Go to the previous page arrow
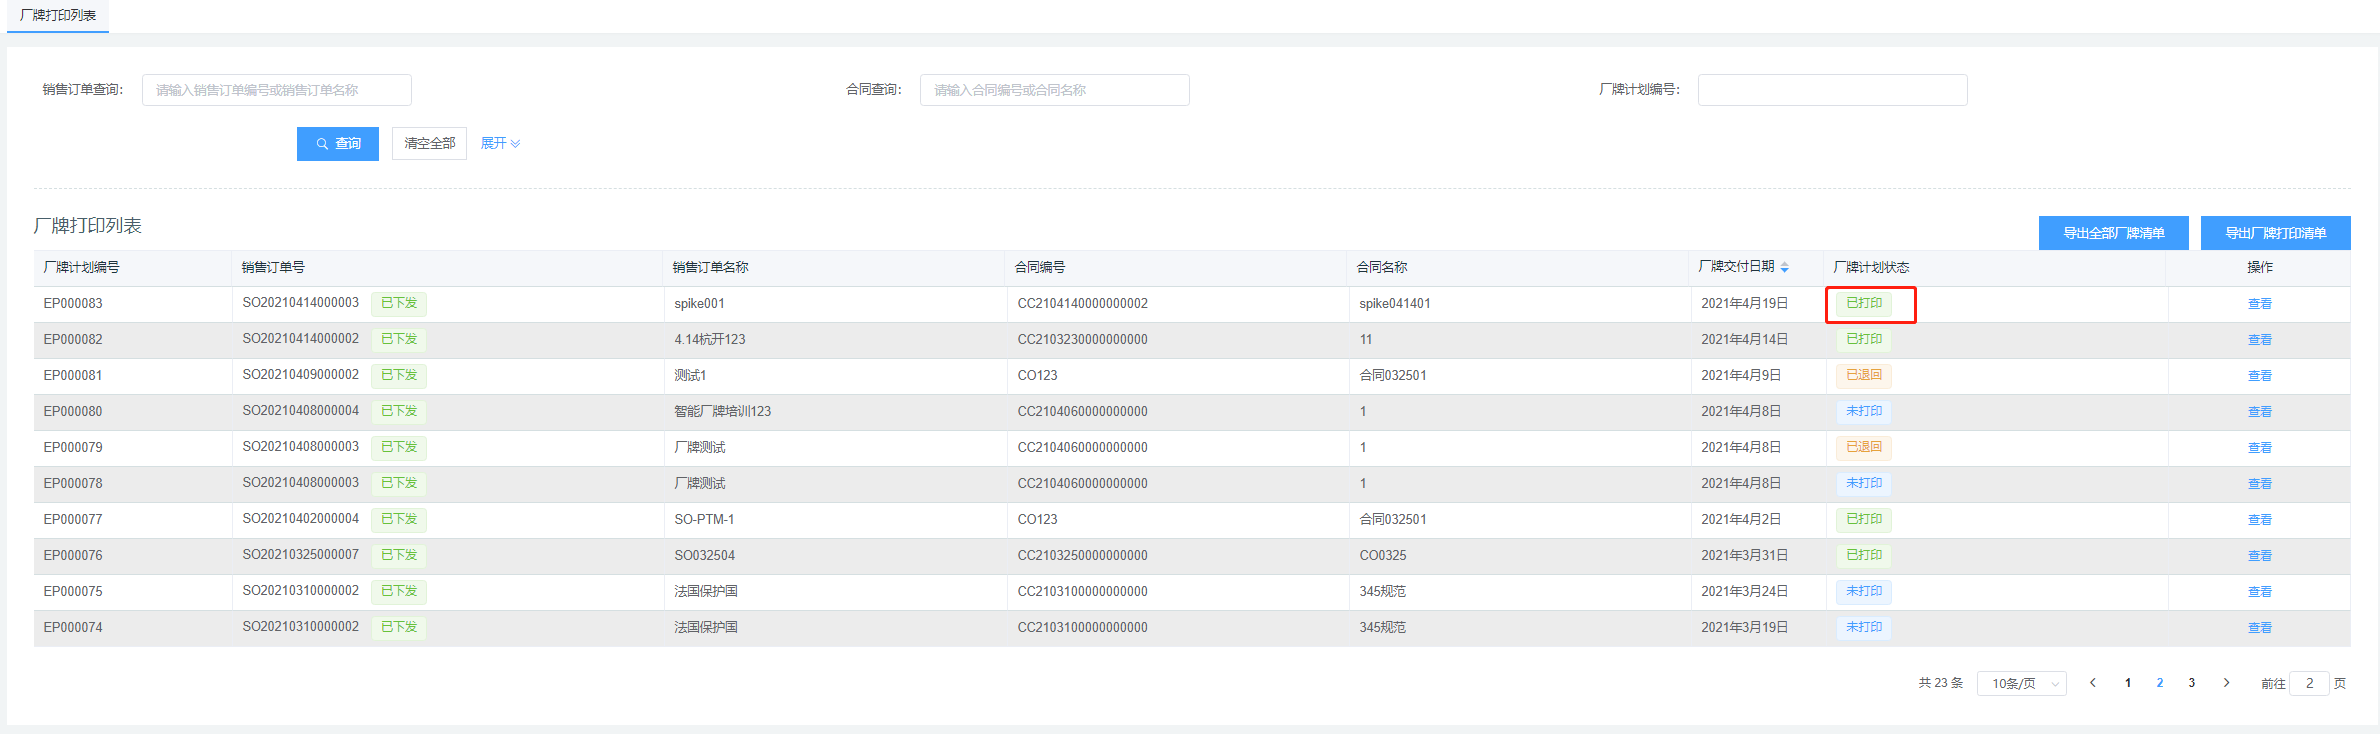 pos(2092,683)
